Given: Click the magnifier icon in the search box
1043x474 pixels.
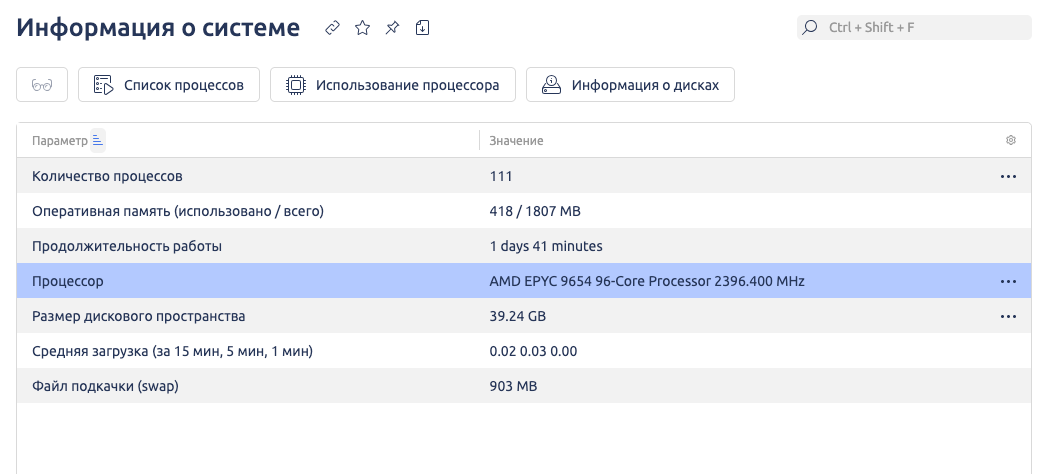Looking at the screenshot, I should coord(811,28).
